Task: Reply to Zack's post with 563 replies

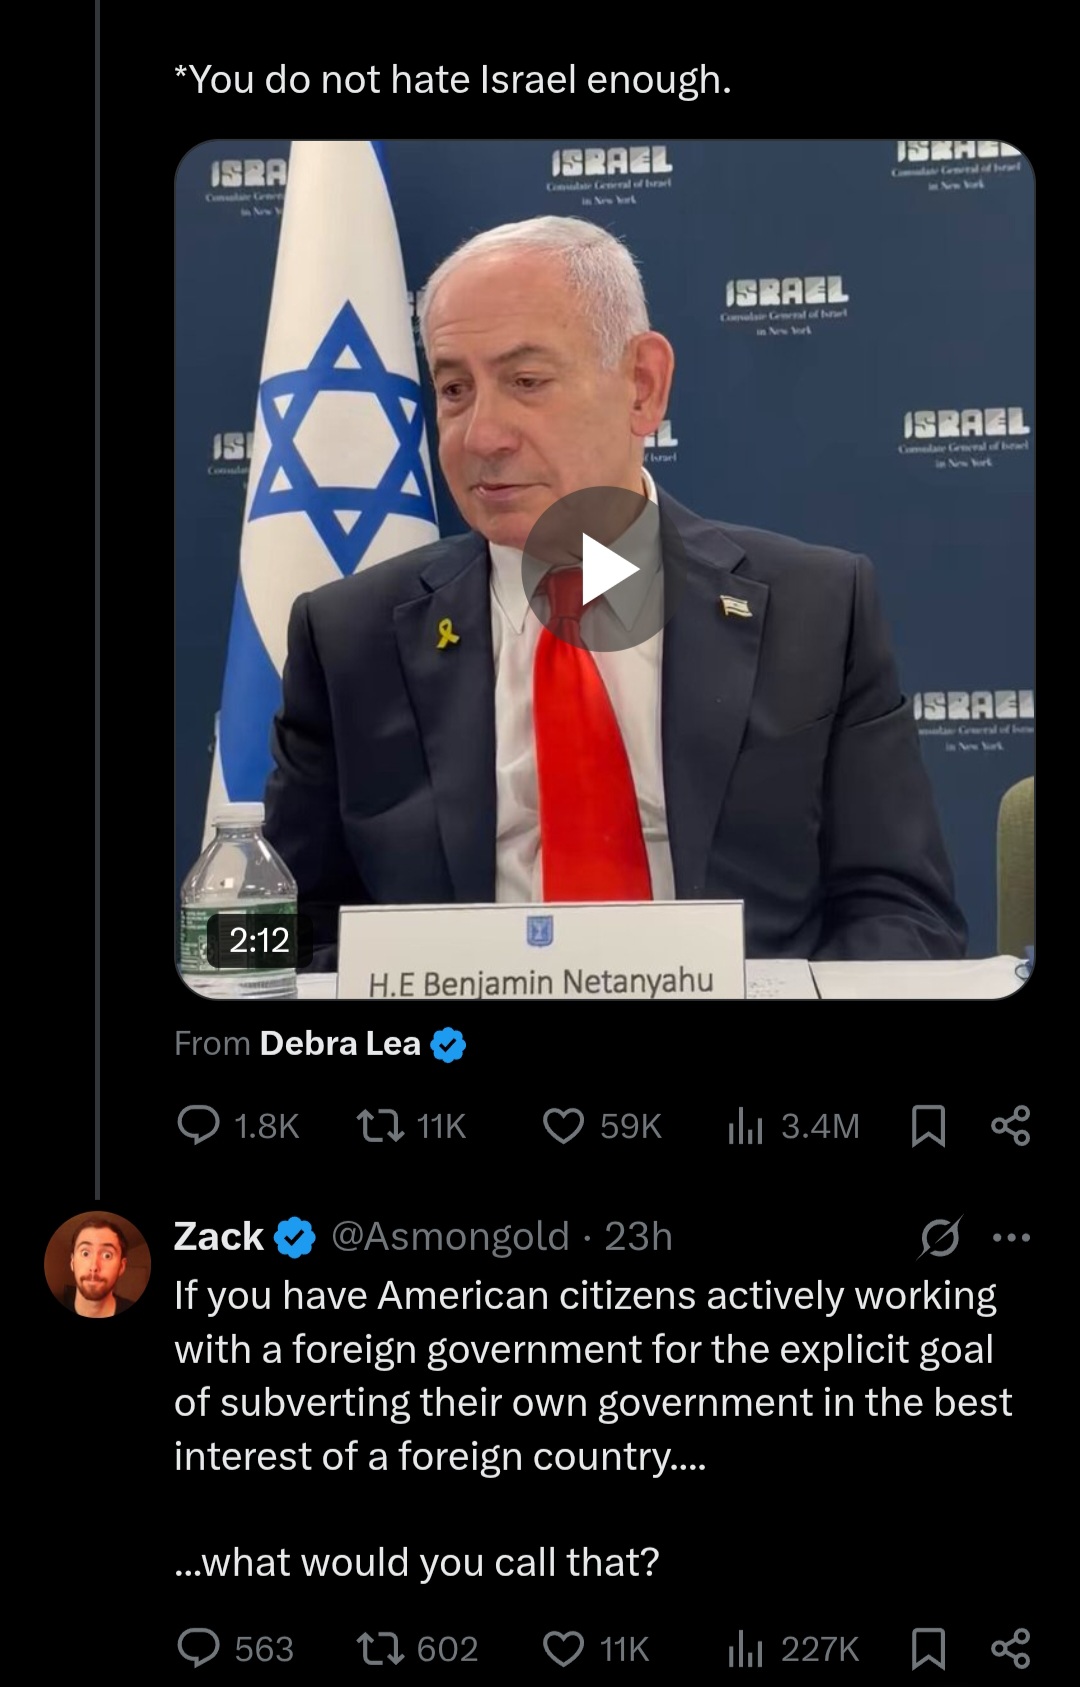Action: point(199,1648)
